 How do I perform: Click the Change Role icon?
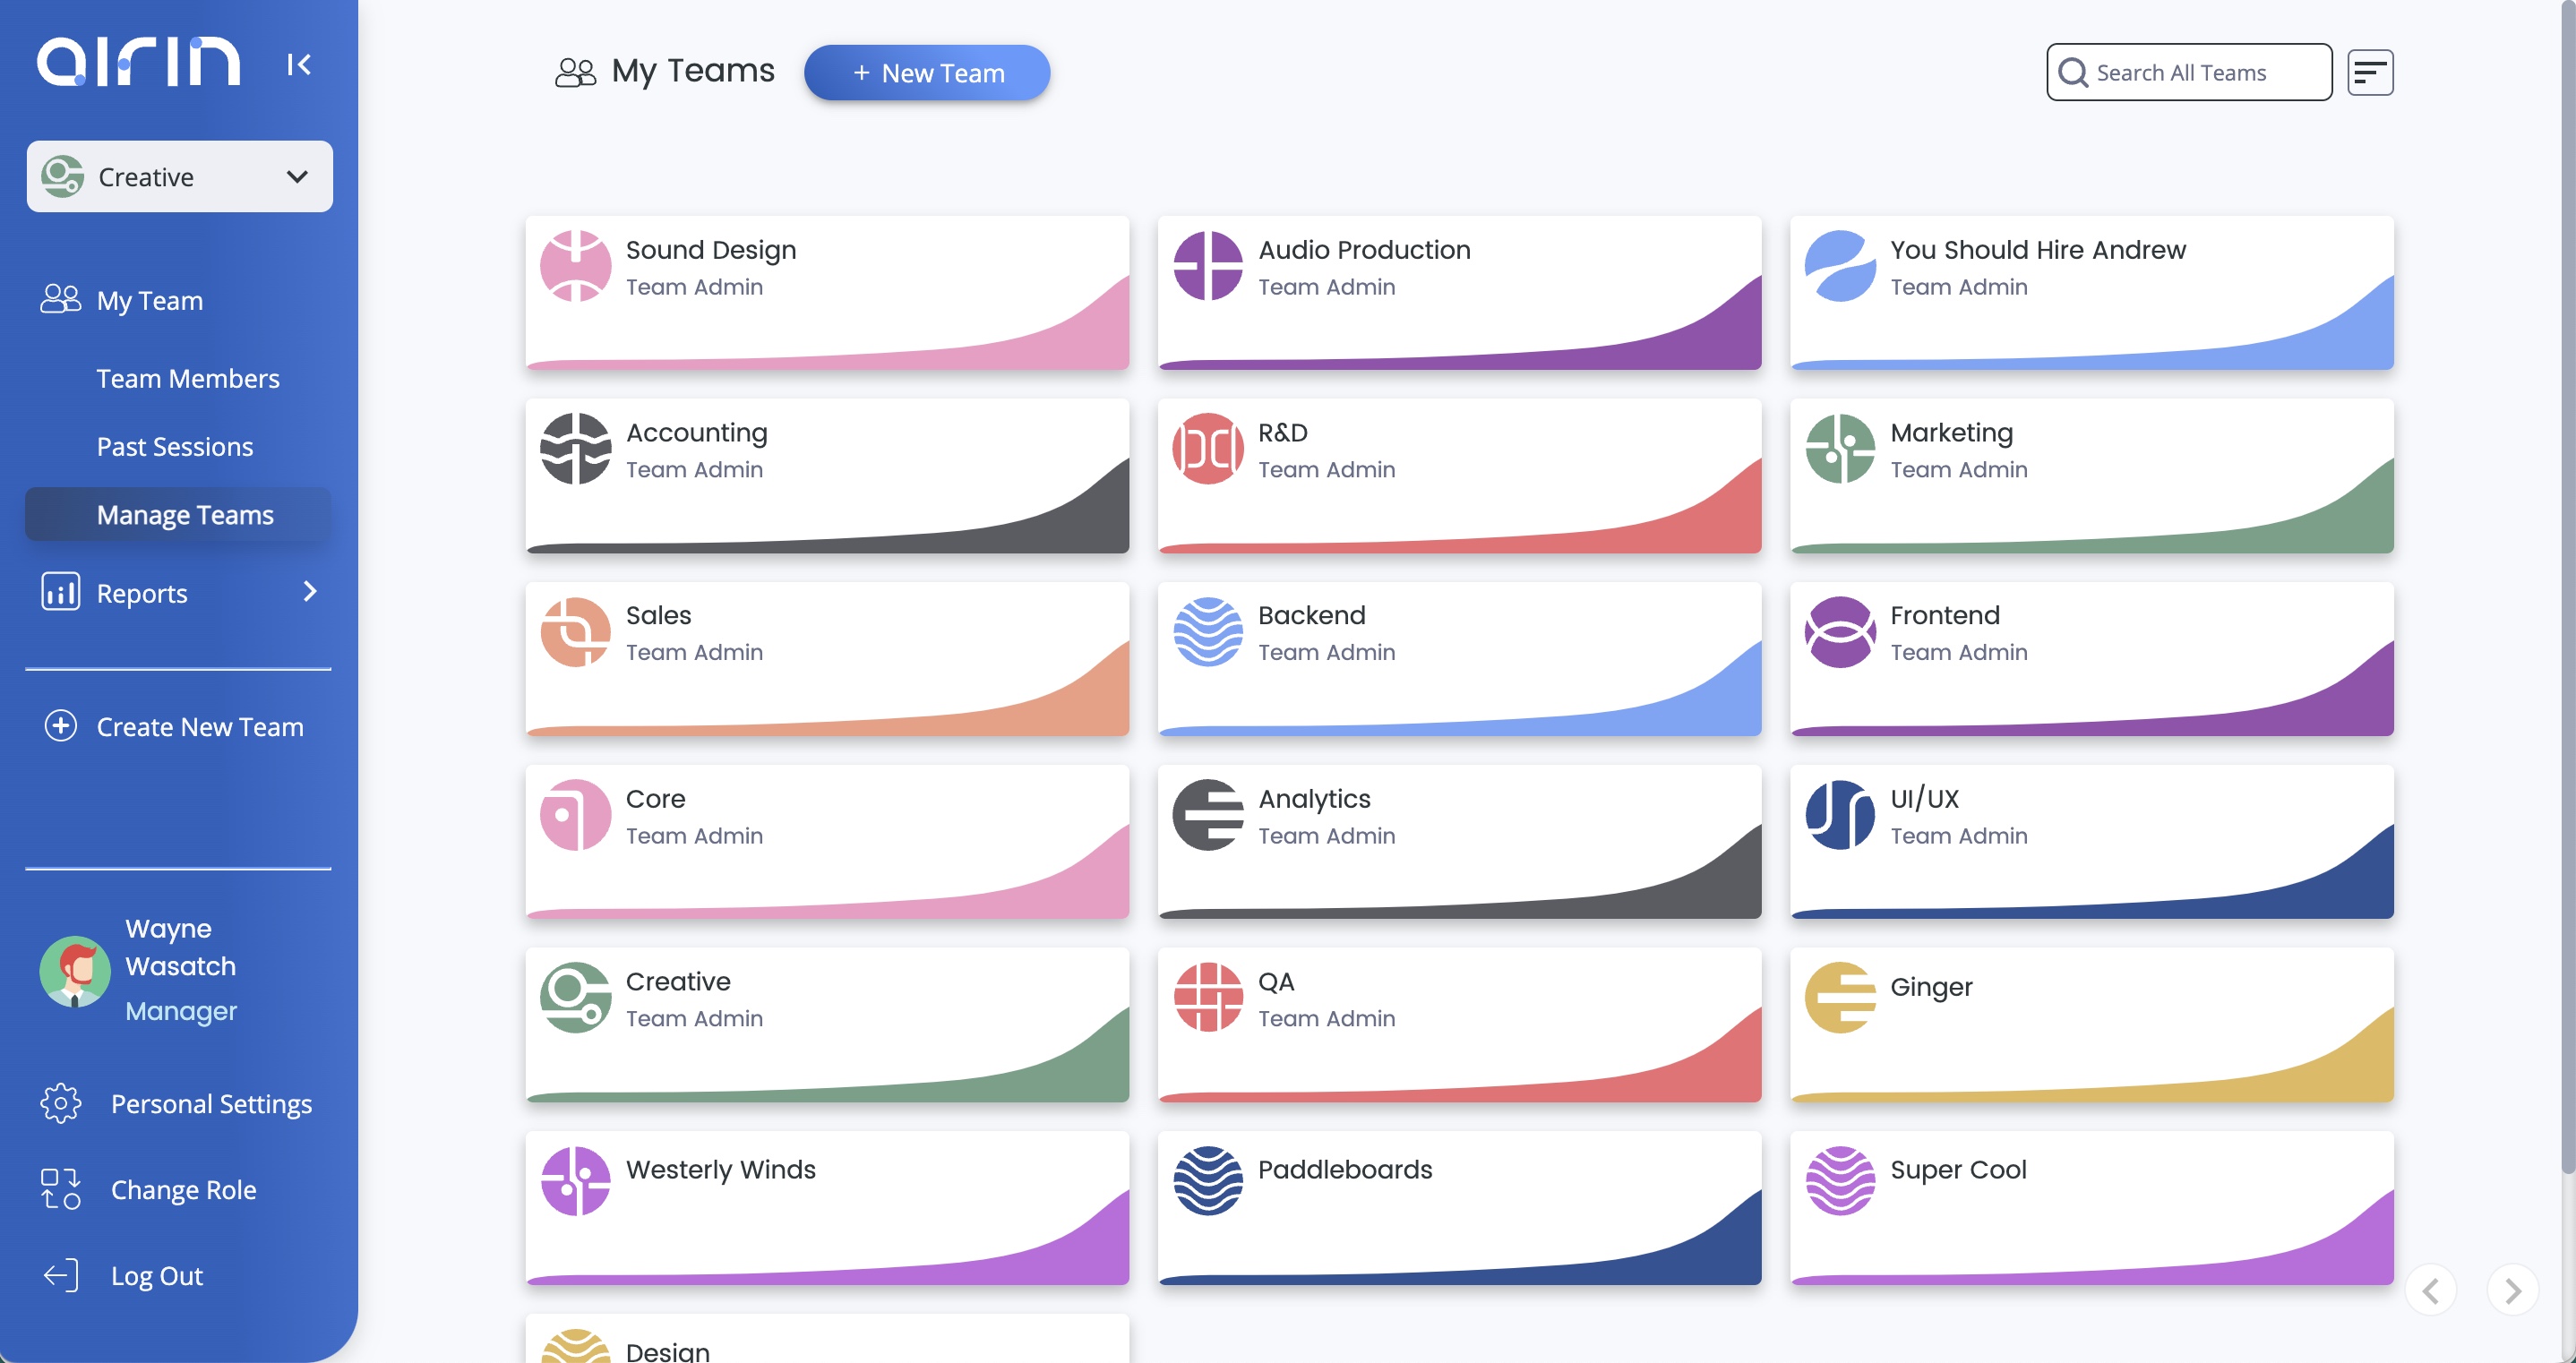pos(60,1188)
